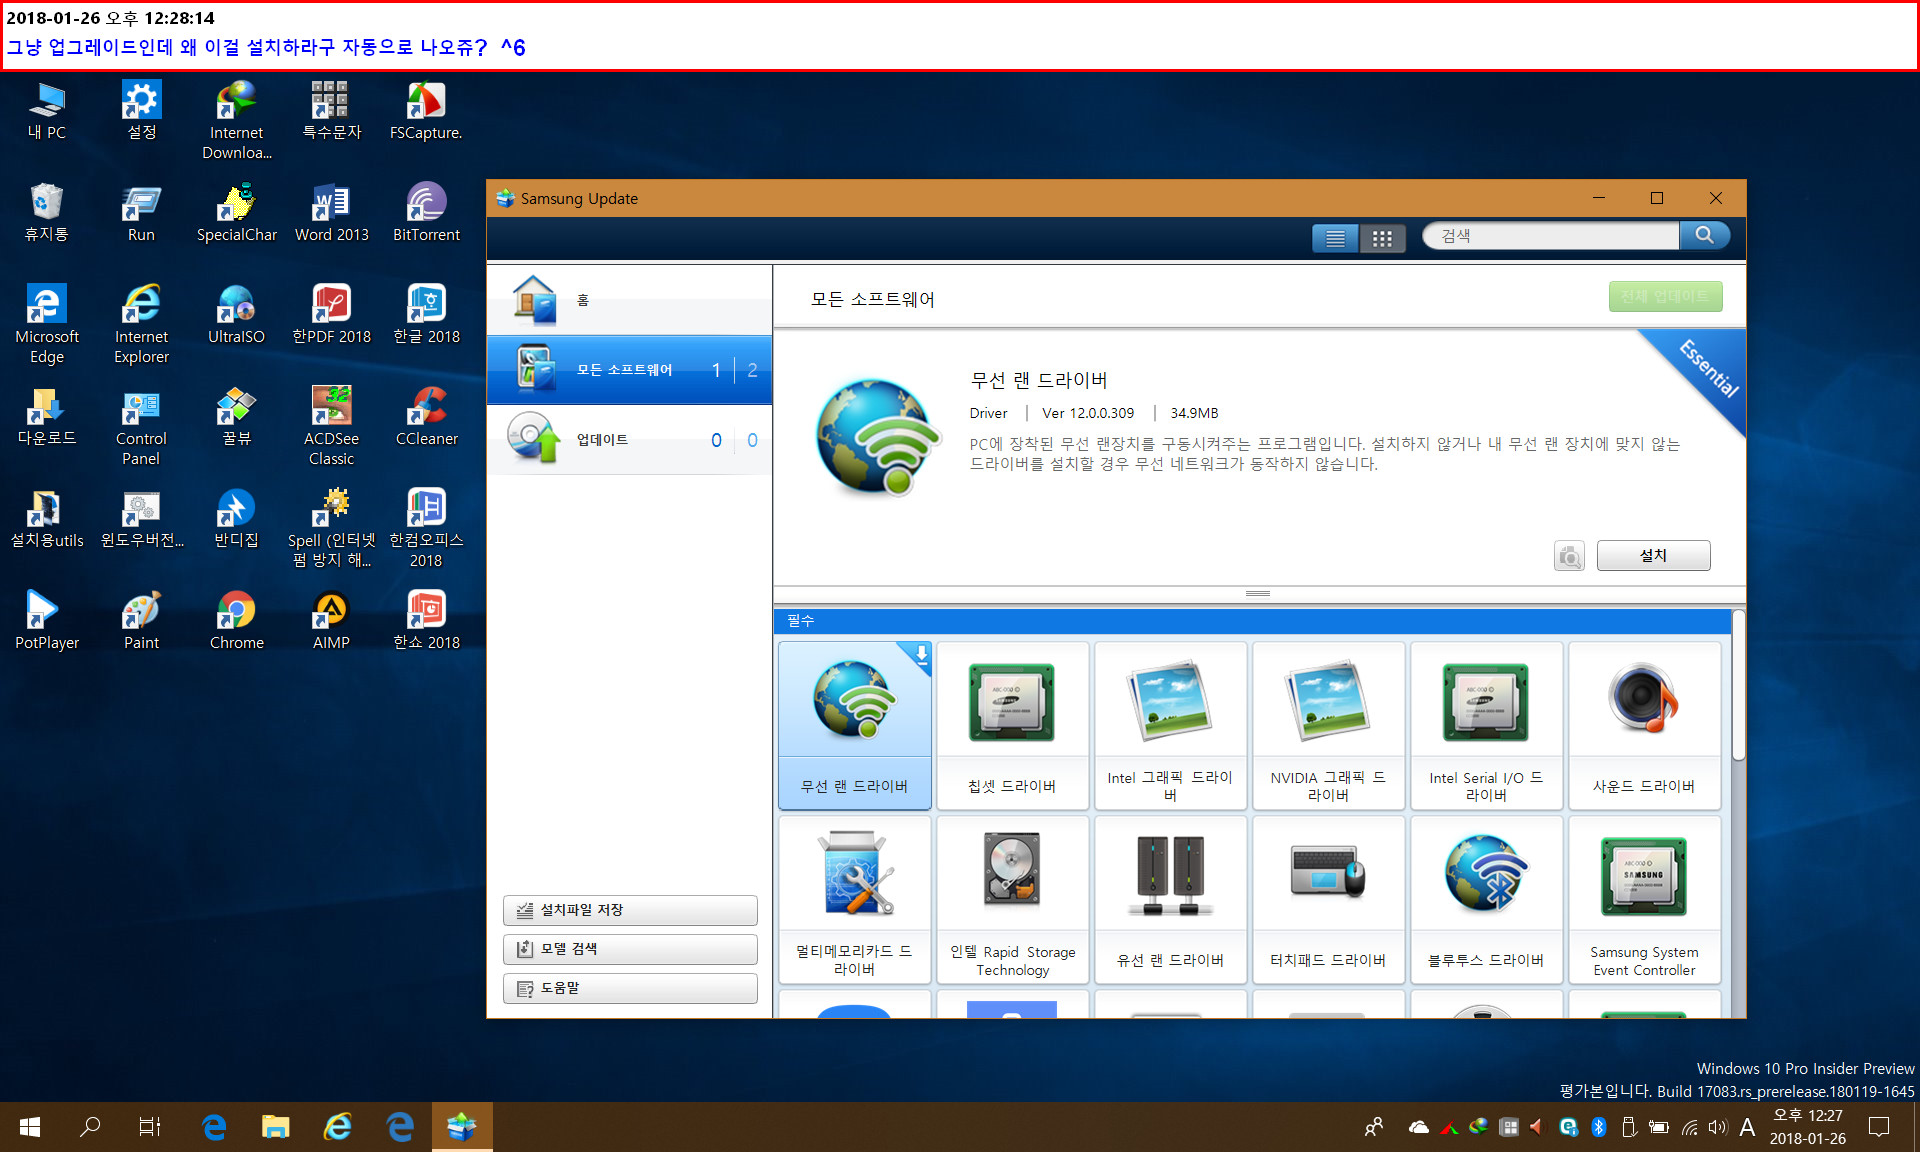Click the panel splitter handle below the details
This screenshot has height=1152, width=1920.
[x=1258, y=594]
